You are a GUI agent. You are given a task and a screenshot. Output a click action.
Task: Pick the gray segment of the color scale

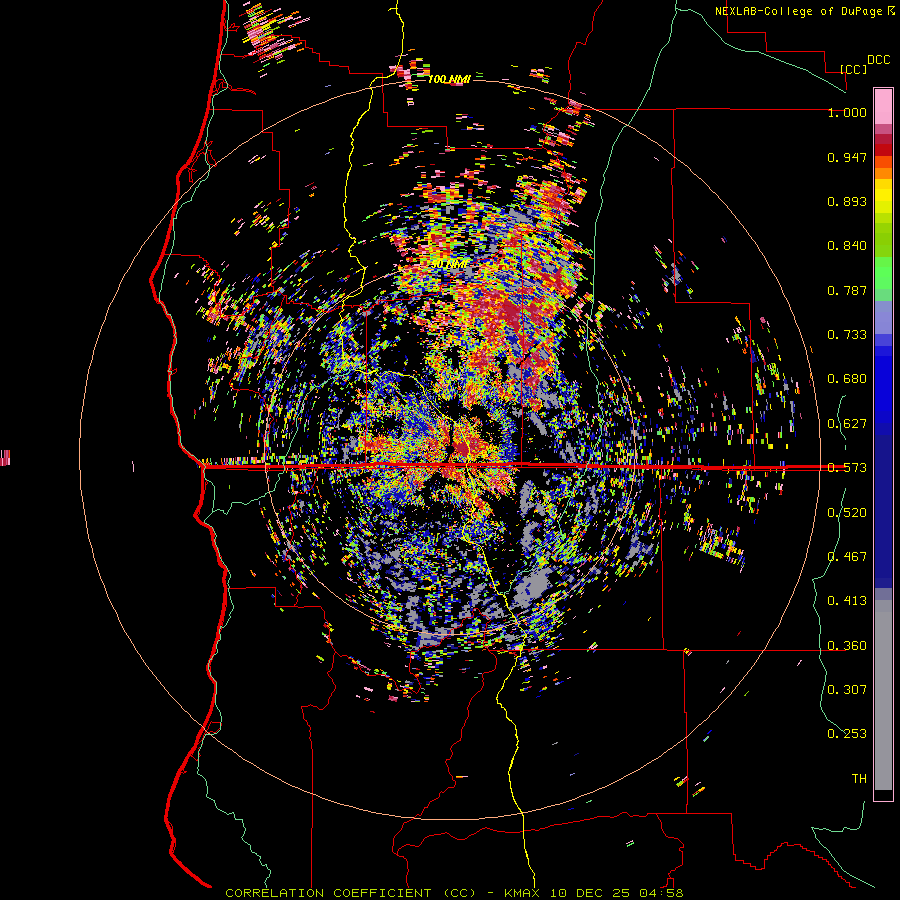(883, 695)
